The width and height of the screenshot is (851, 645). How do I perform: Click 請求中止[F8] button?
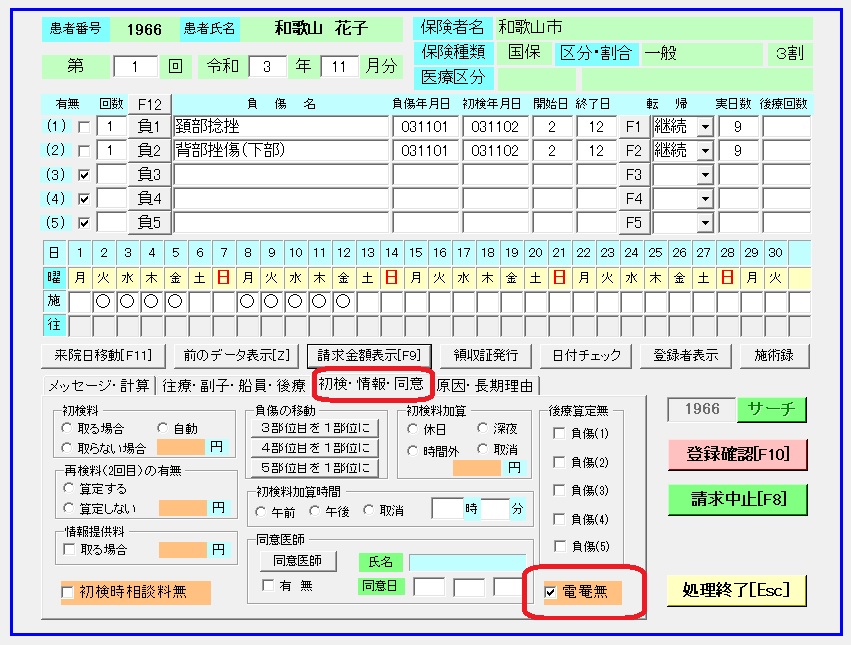coord(737,499)
